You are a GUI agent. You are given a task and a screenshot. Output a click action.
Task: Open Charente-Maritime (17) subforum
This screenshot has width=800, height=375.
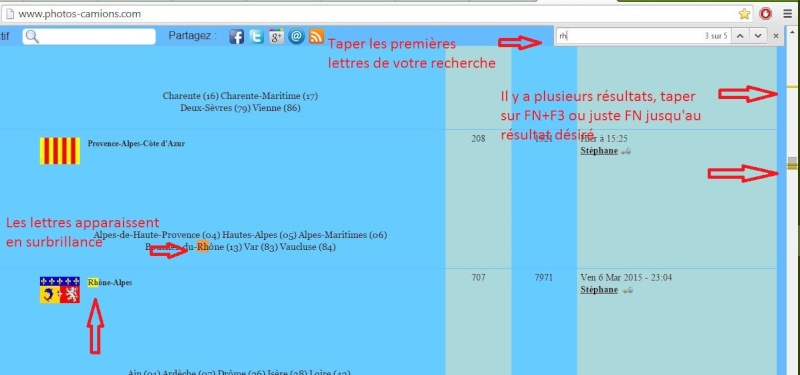click(x=269, y=96)
